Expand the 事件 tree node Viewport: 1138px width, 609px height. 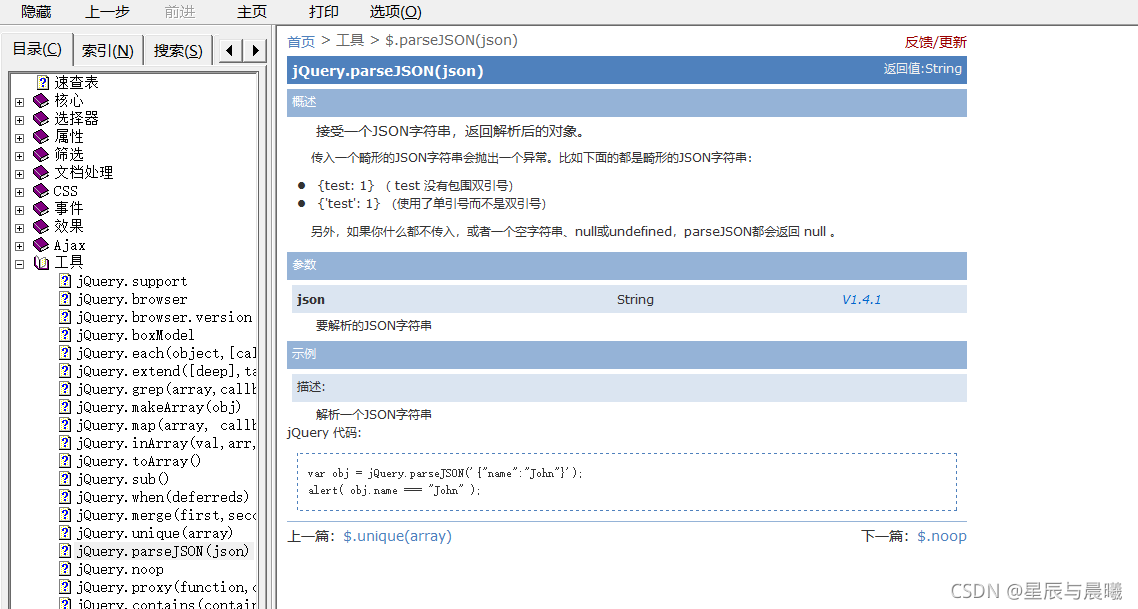click(20, 210)
